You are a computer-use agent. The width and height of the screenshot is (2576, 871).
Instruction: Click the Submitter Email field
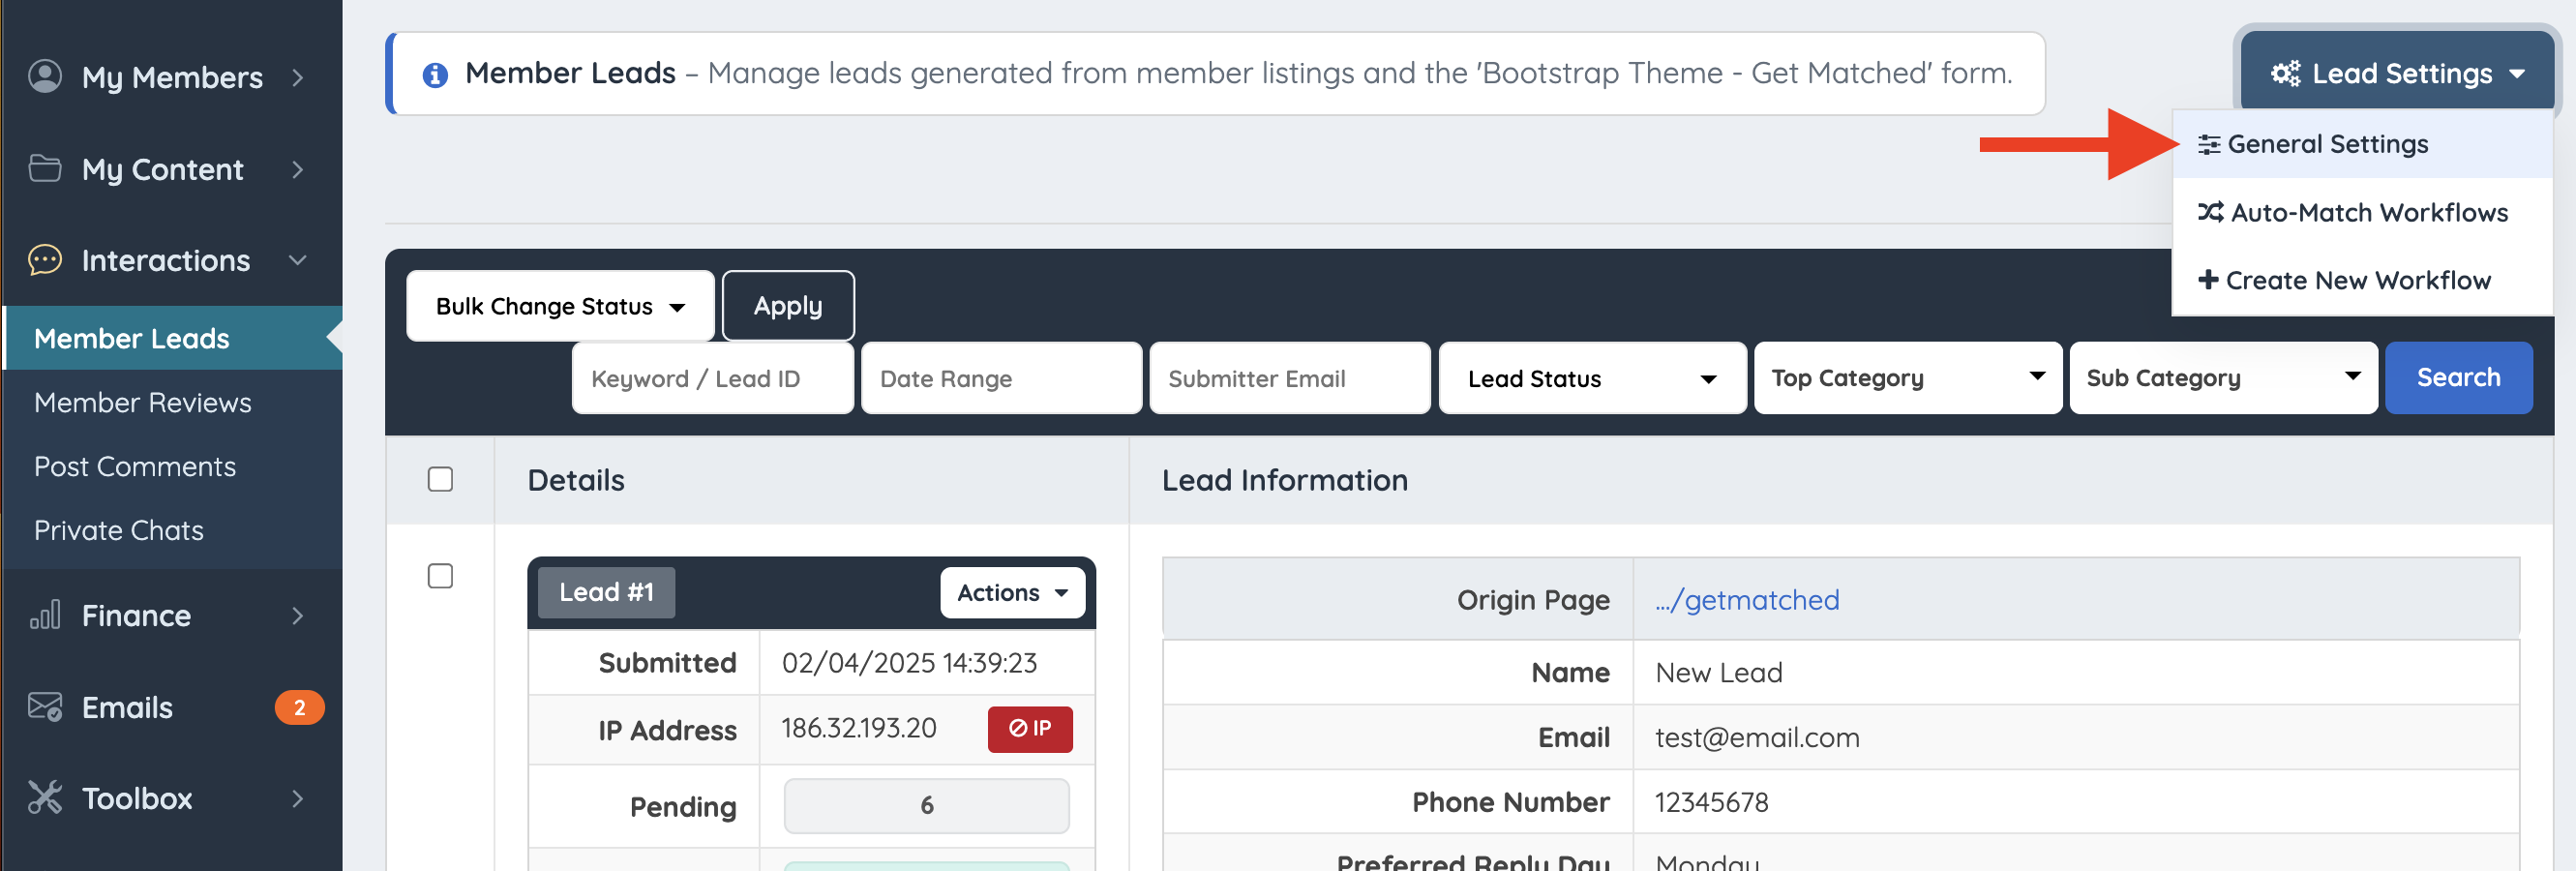coord(1289,378)
